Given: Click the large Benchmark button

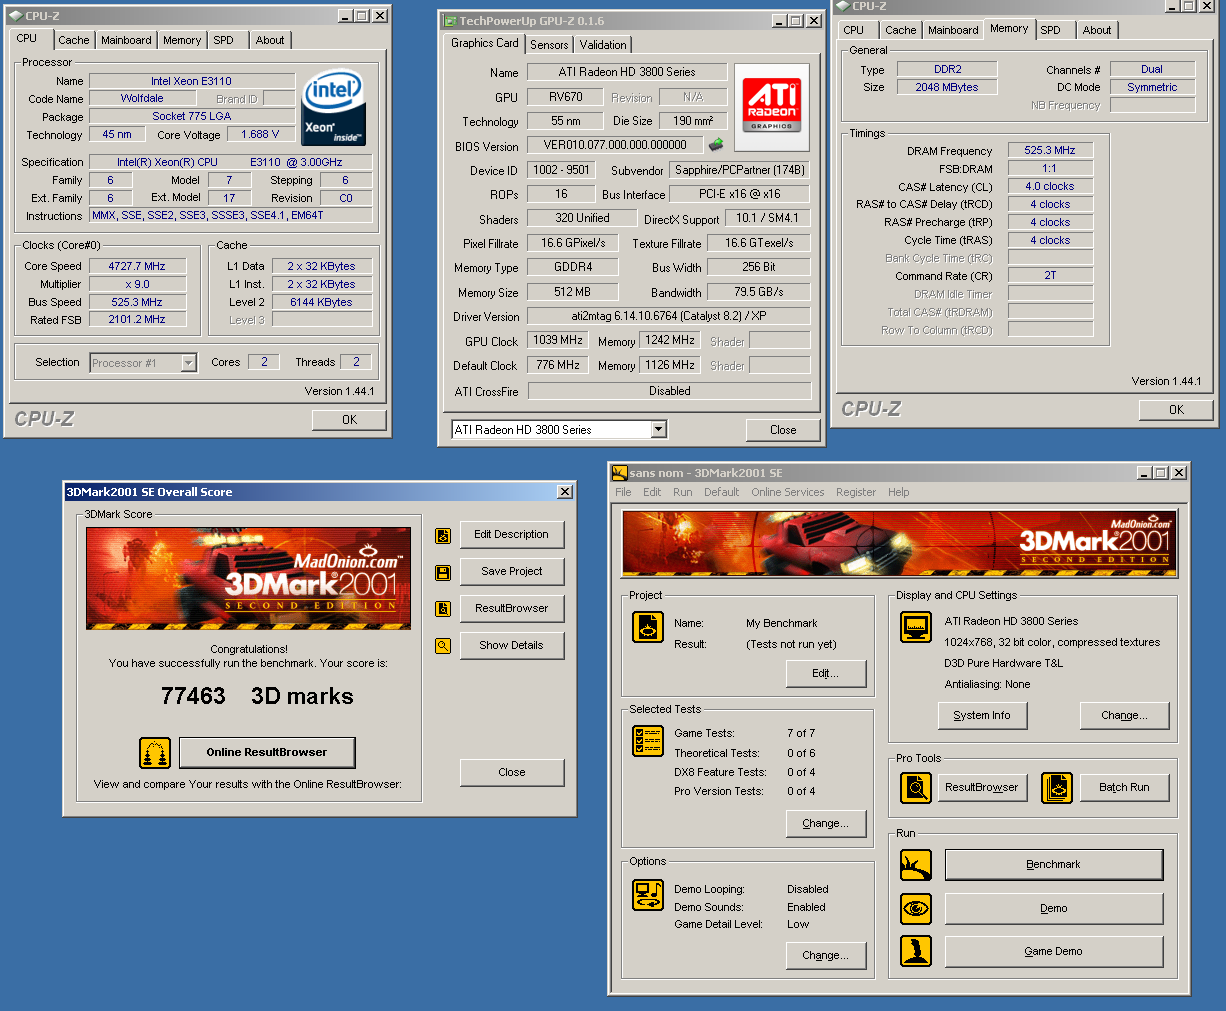Looking at the screenshot, I should (1054, 865).
